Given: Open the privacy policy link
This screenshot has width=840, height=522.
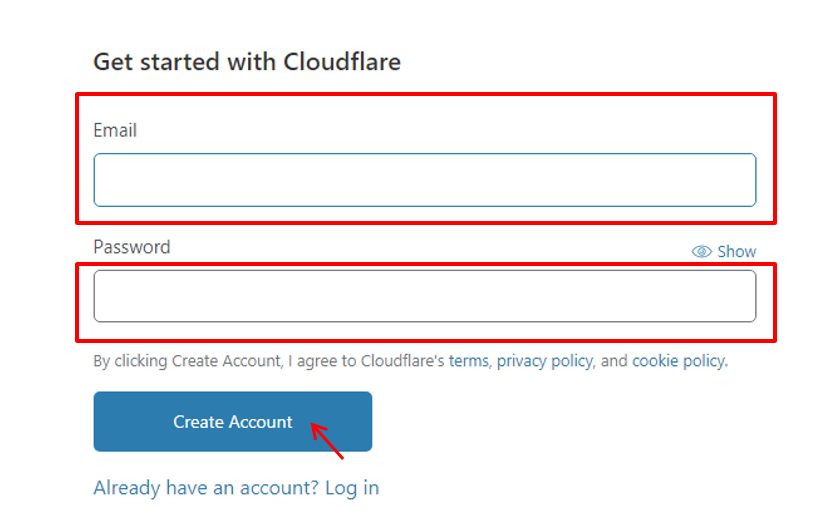Looking at the screenshot, I should [544, 361].
